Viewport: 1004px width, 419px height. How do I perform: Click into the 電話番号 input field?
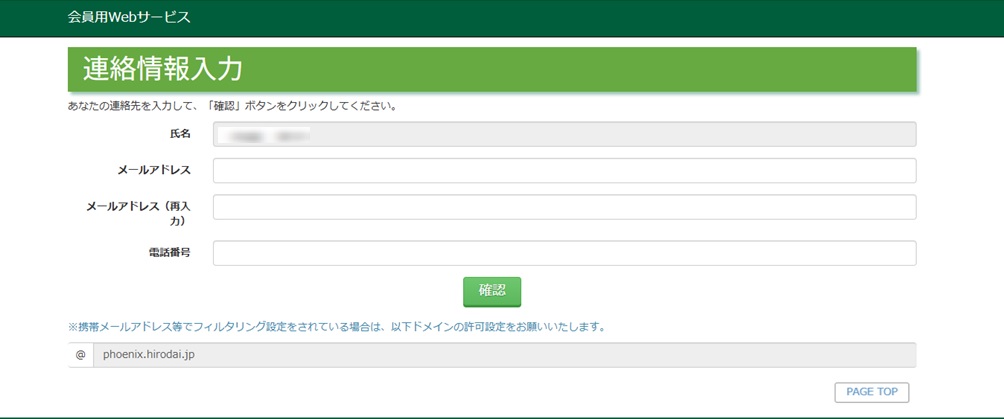[564, 253]
